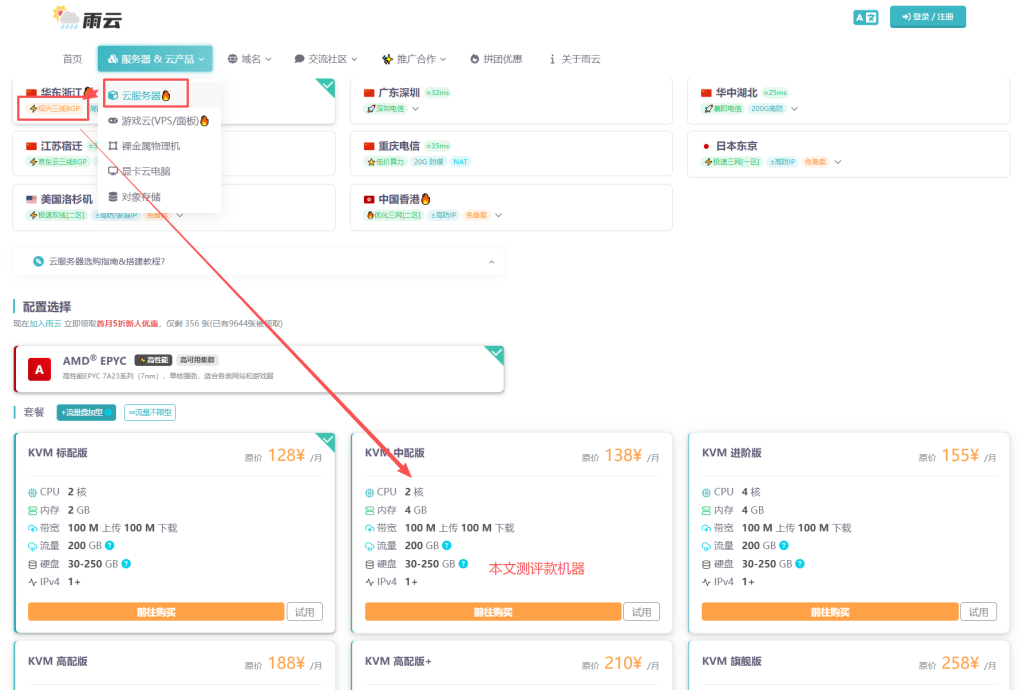Toggle the language translate icon
1024x690 pixels.
click(865, 18)
